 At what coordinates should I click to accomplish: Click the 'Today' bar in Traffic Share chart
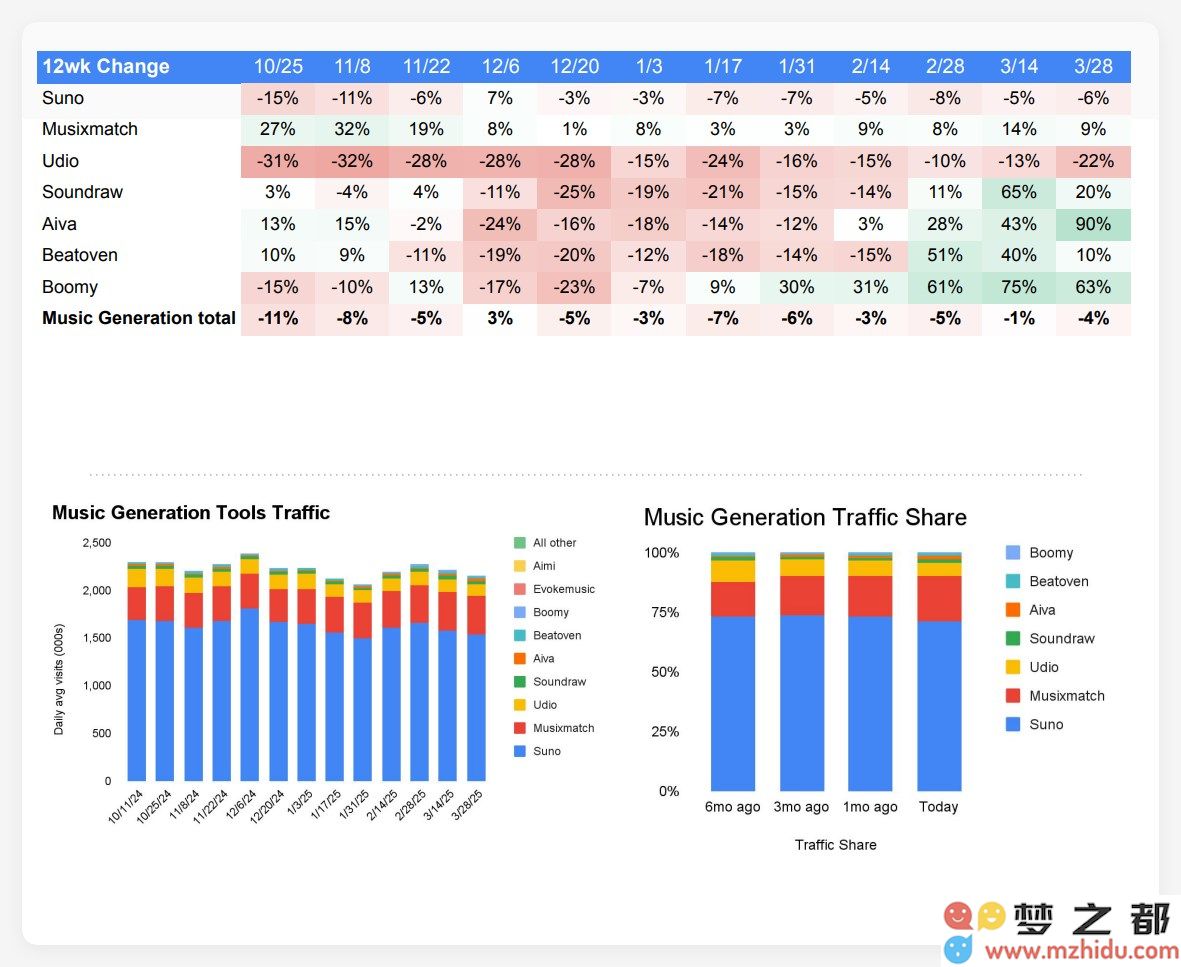[x=939, y=671]
